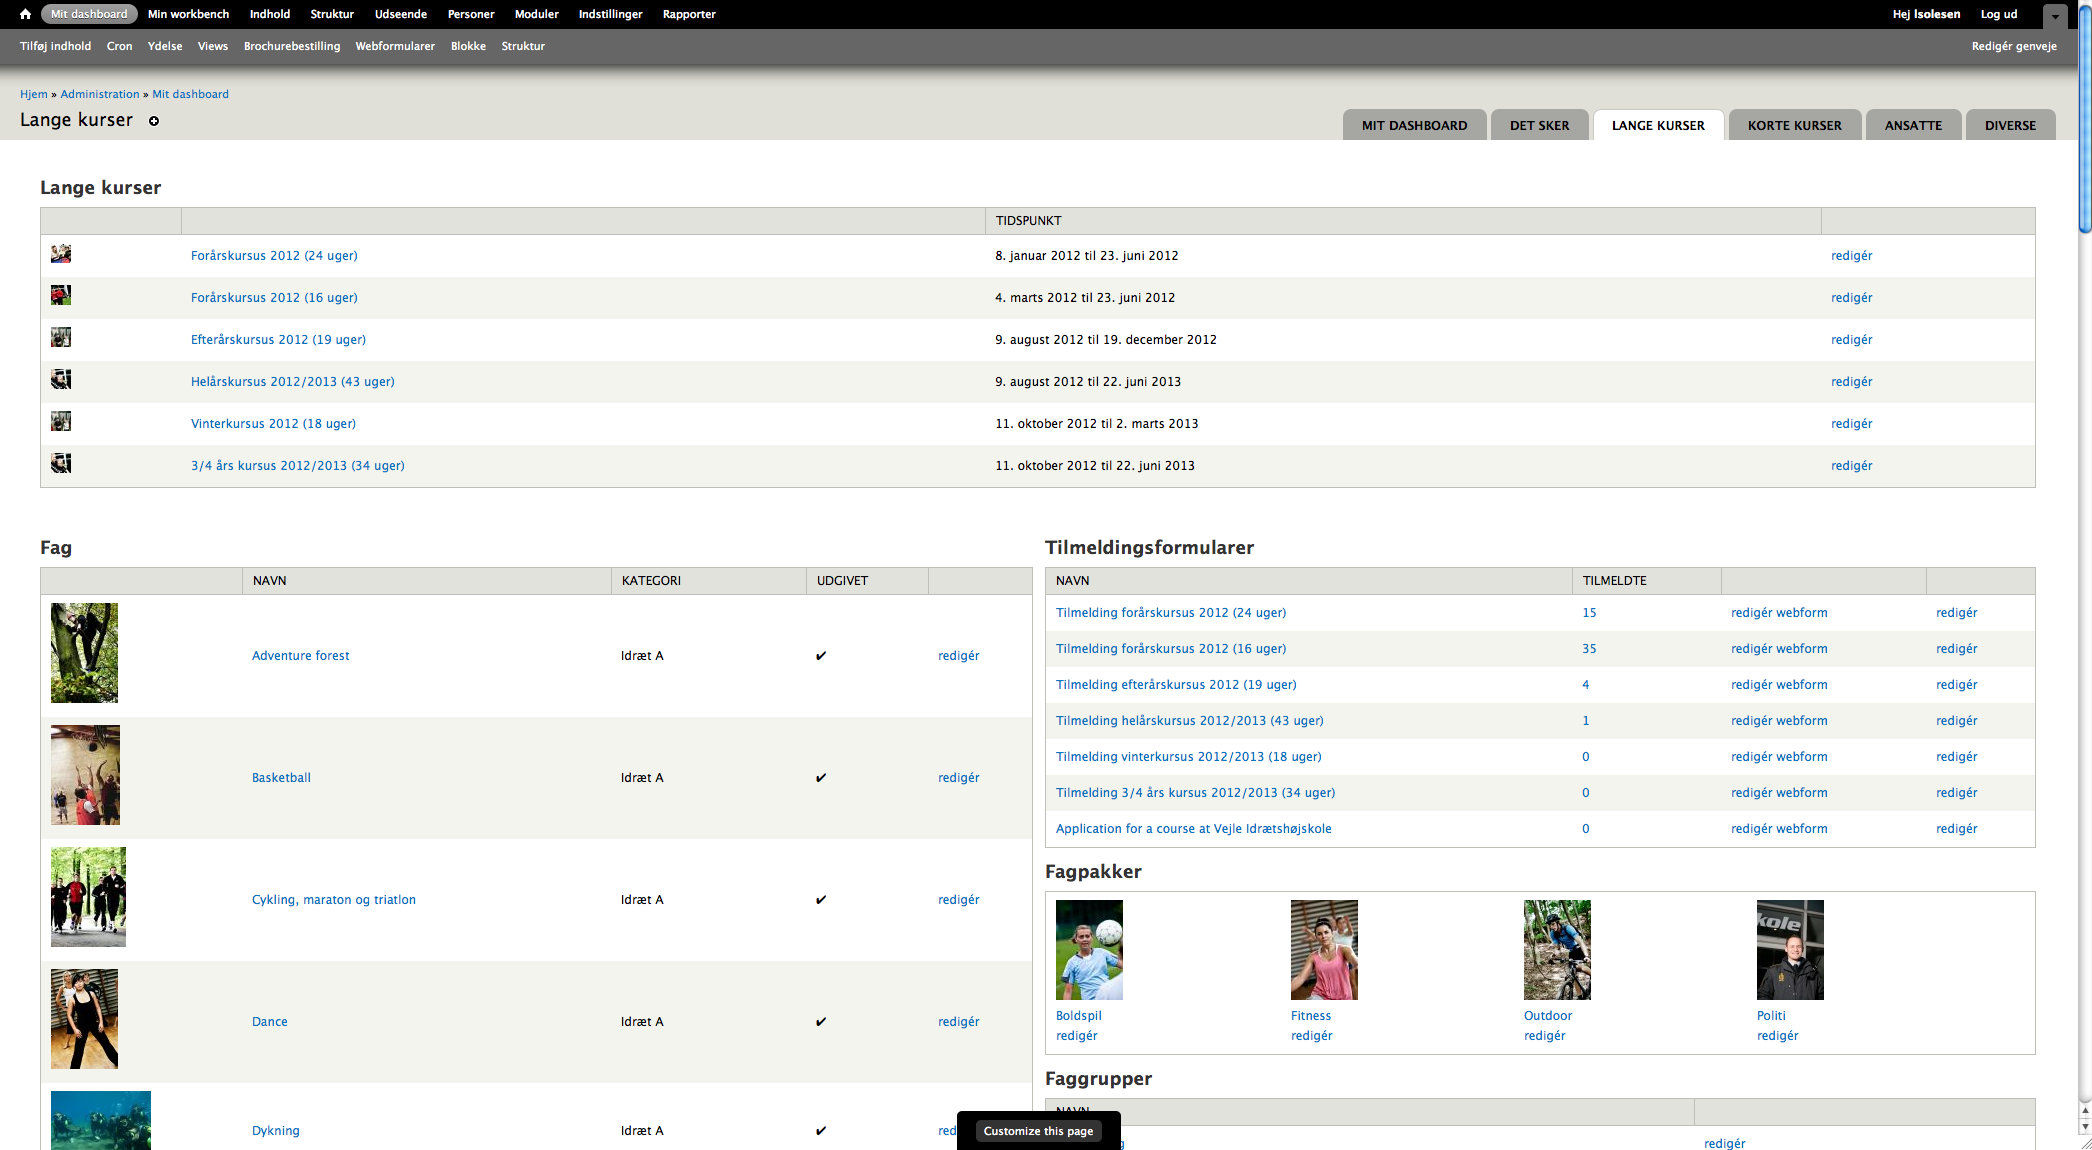Viewport: 2092px width, 1150px height.
Task: Click the Fitness fagpakke thumbnail
Action: tap(1323, 947)
